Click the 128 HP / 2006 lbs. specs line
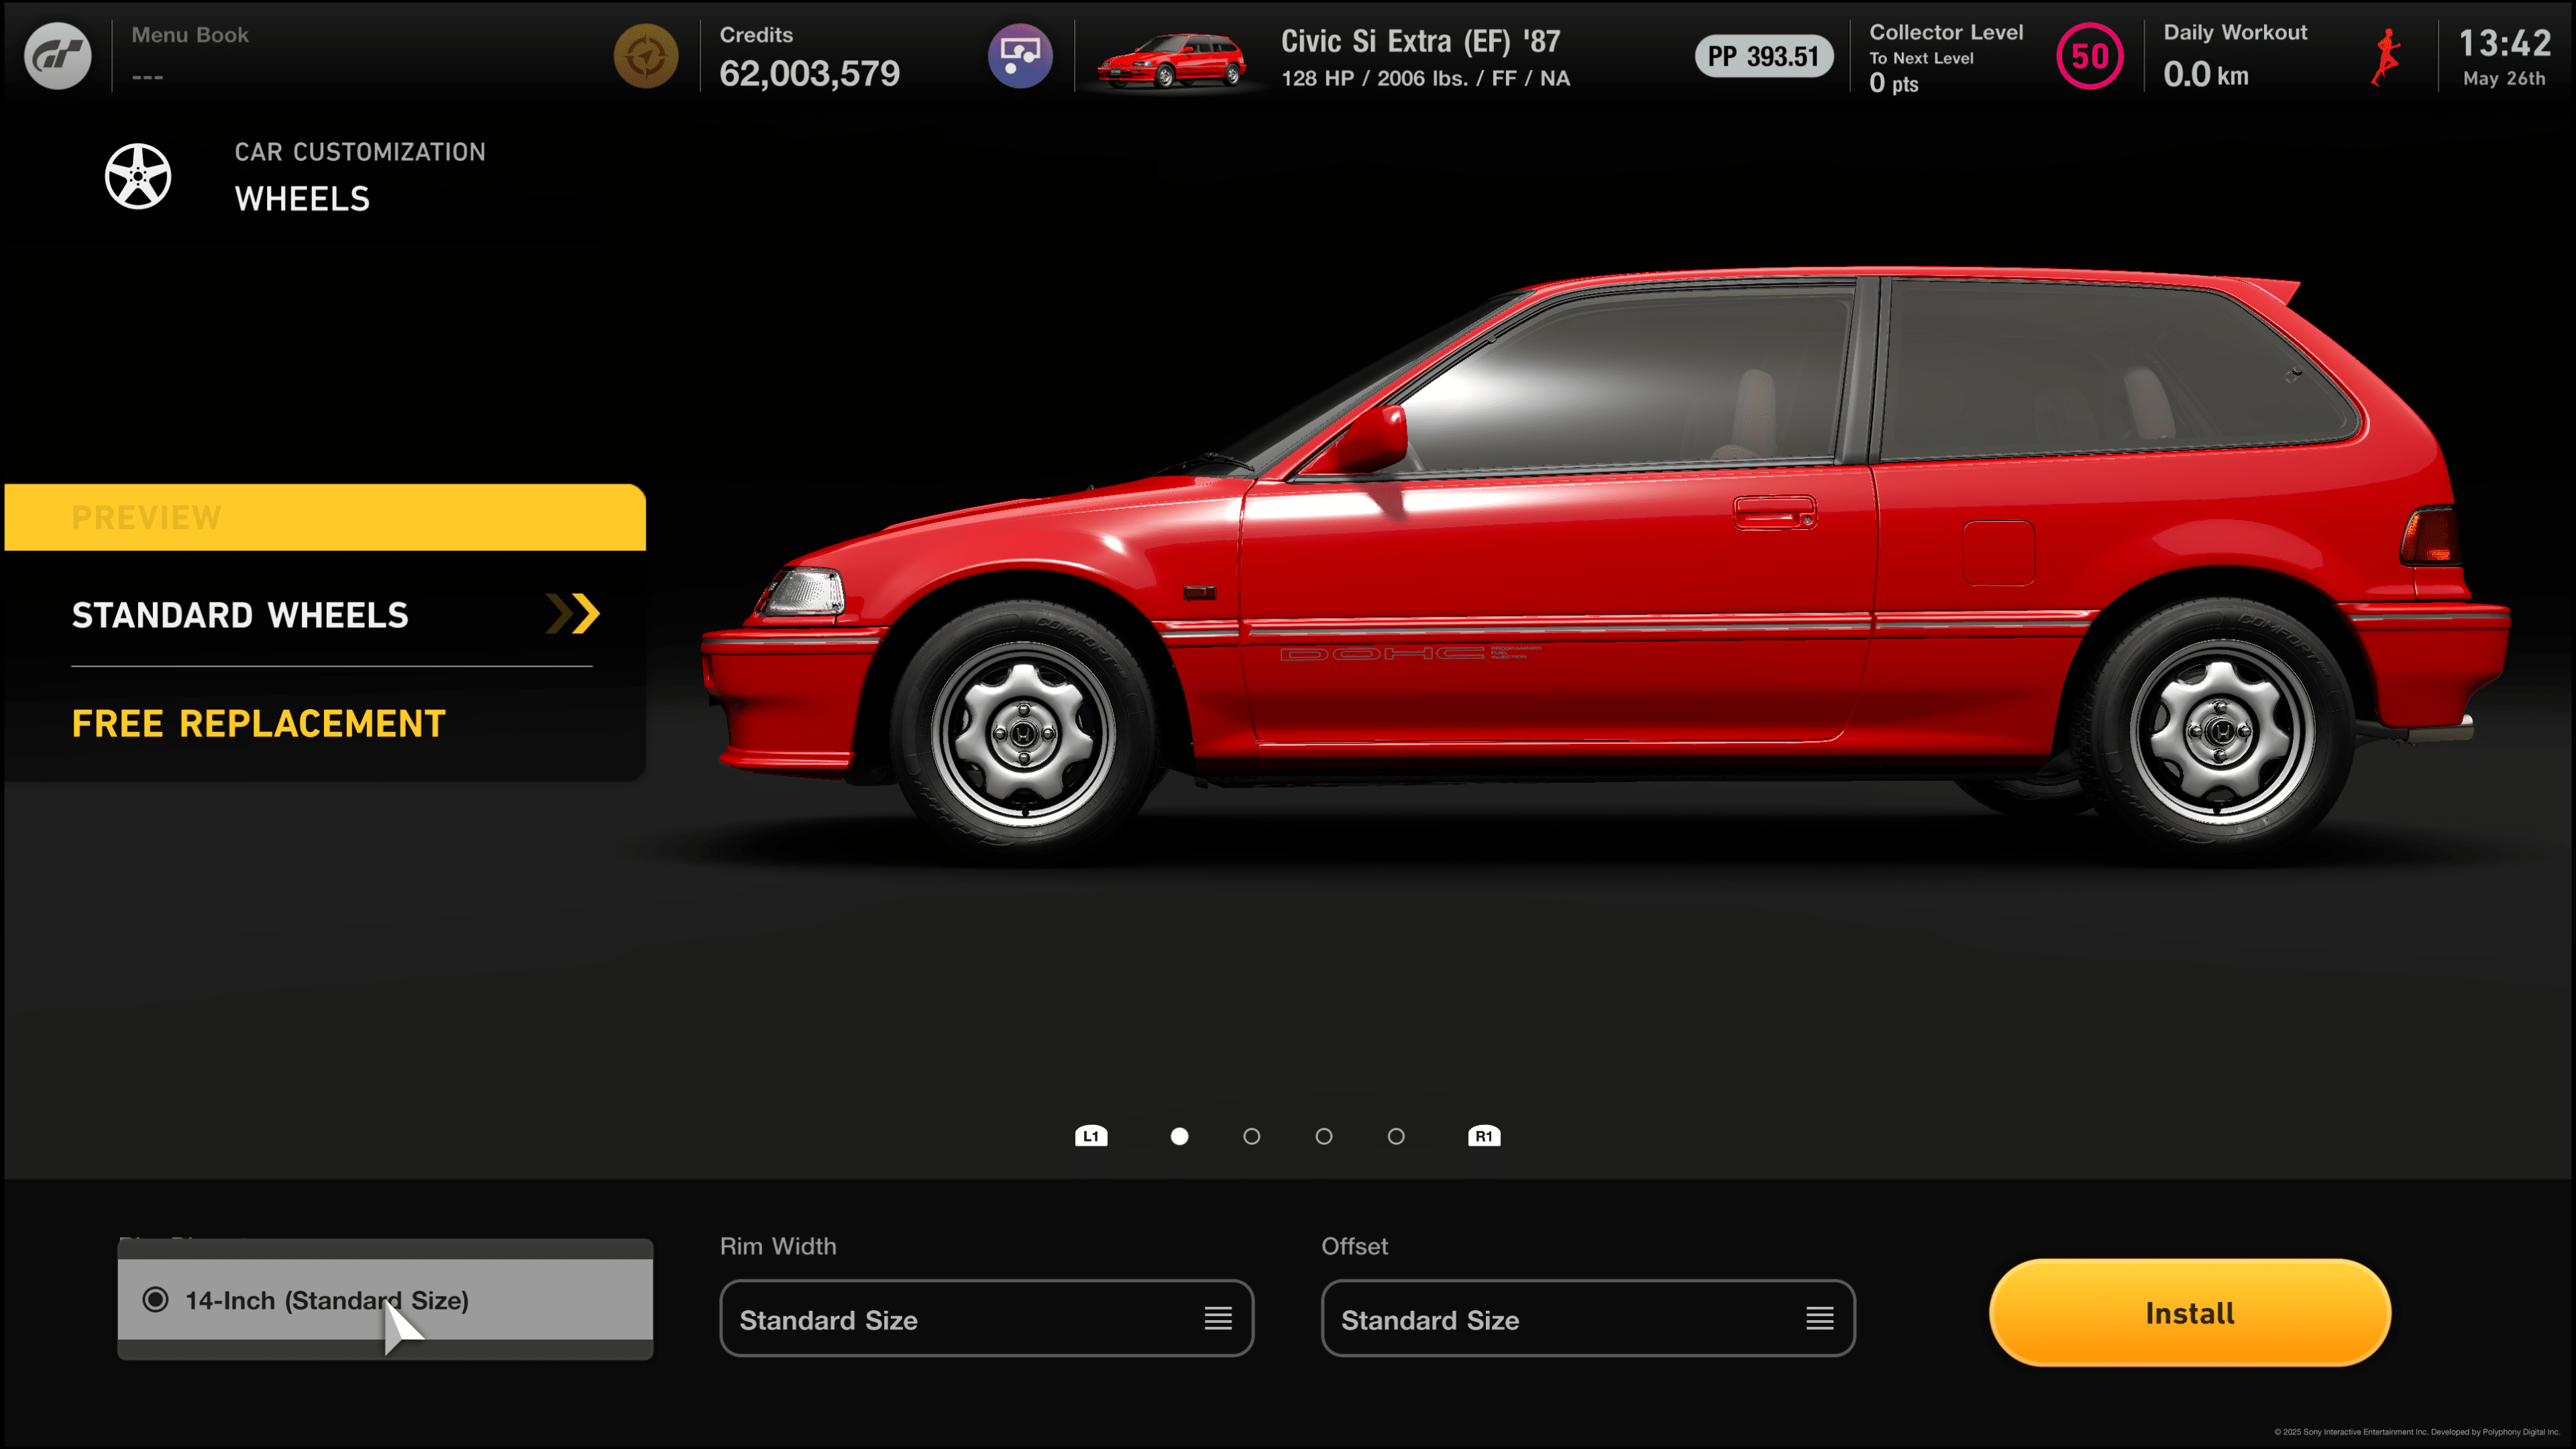The height and width of the screenshot is (1449, 2576). [1425, 78]
